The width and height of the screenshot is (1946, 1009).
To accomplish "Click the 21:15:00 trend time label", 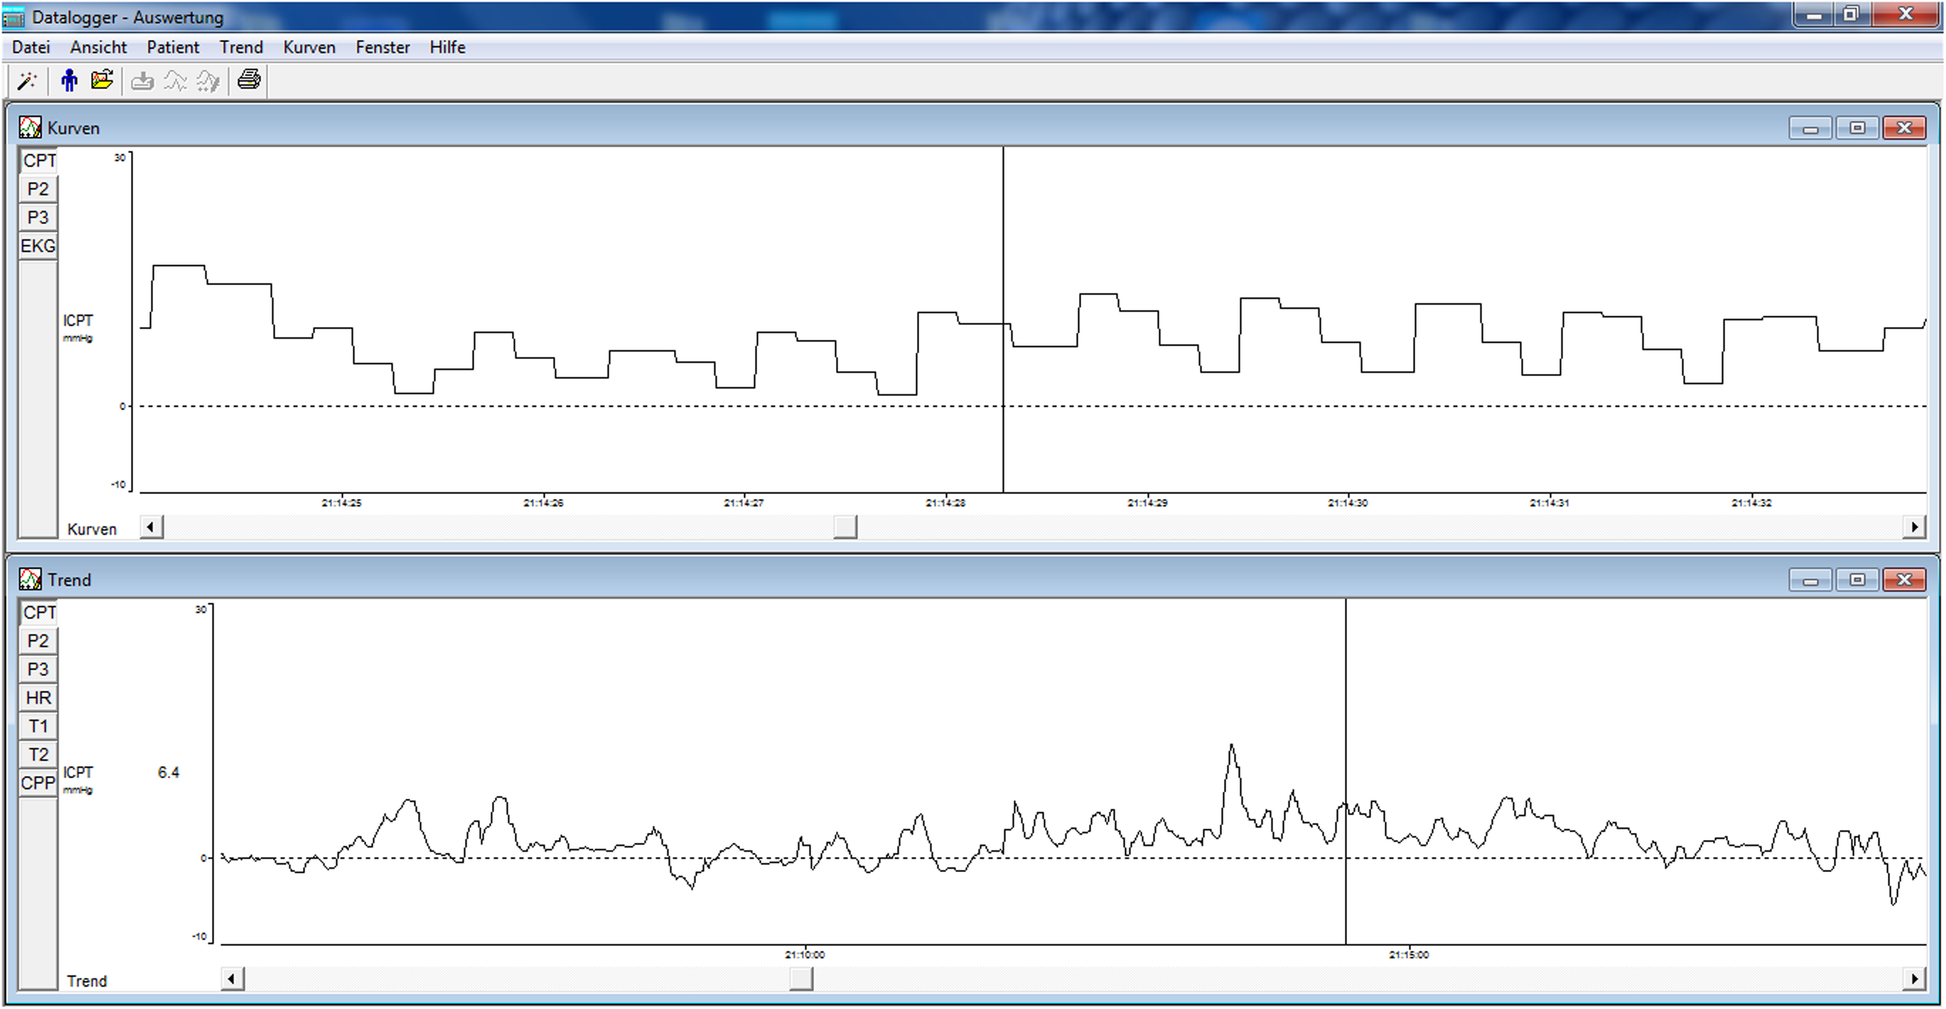I will tap(1409, 955).
